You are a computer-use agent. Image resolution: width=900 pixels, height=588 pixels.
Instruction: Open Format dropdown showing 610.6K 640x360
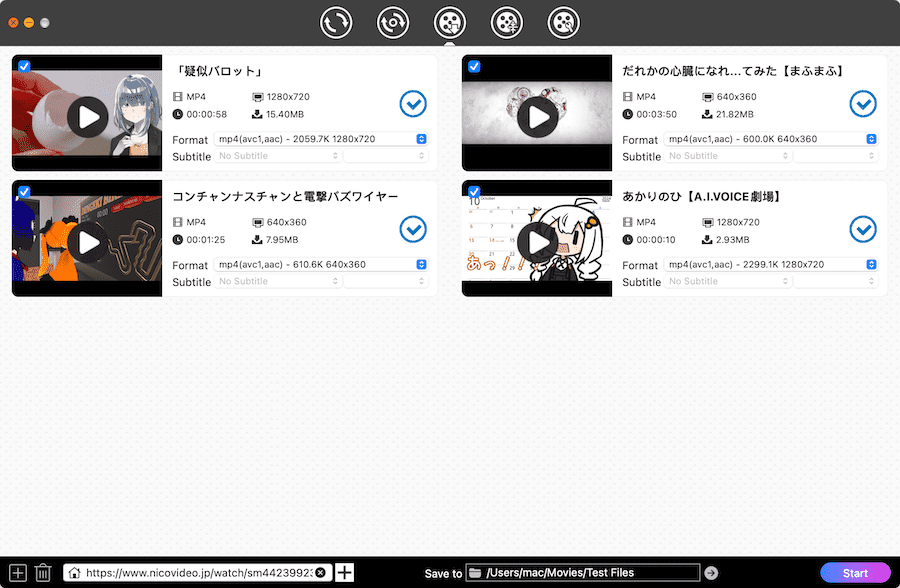click(321, 264)
